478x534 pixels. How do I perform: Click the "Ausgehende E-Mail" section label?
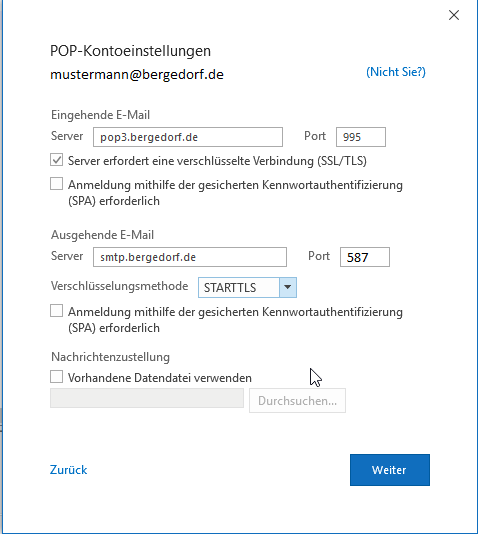pos(102,235)
